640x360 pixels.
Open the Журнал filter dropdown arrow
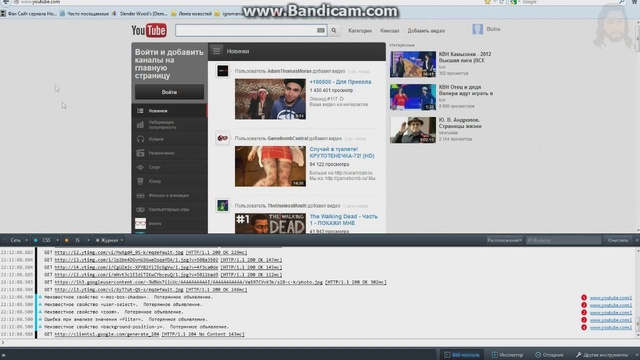[x=122, y=240]
